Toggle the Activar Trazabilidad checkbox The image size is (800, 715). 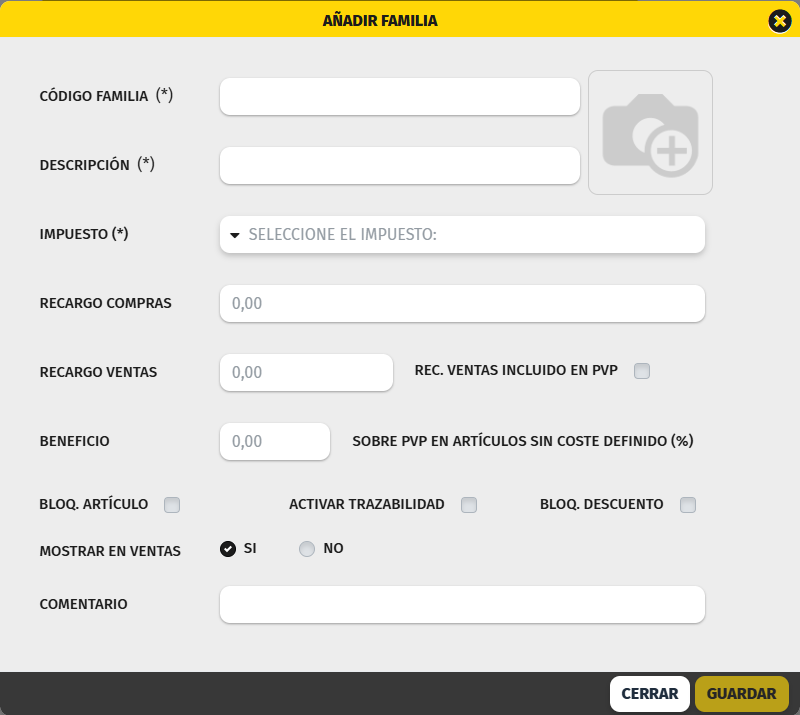(469, 505)
